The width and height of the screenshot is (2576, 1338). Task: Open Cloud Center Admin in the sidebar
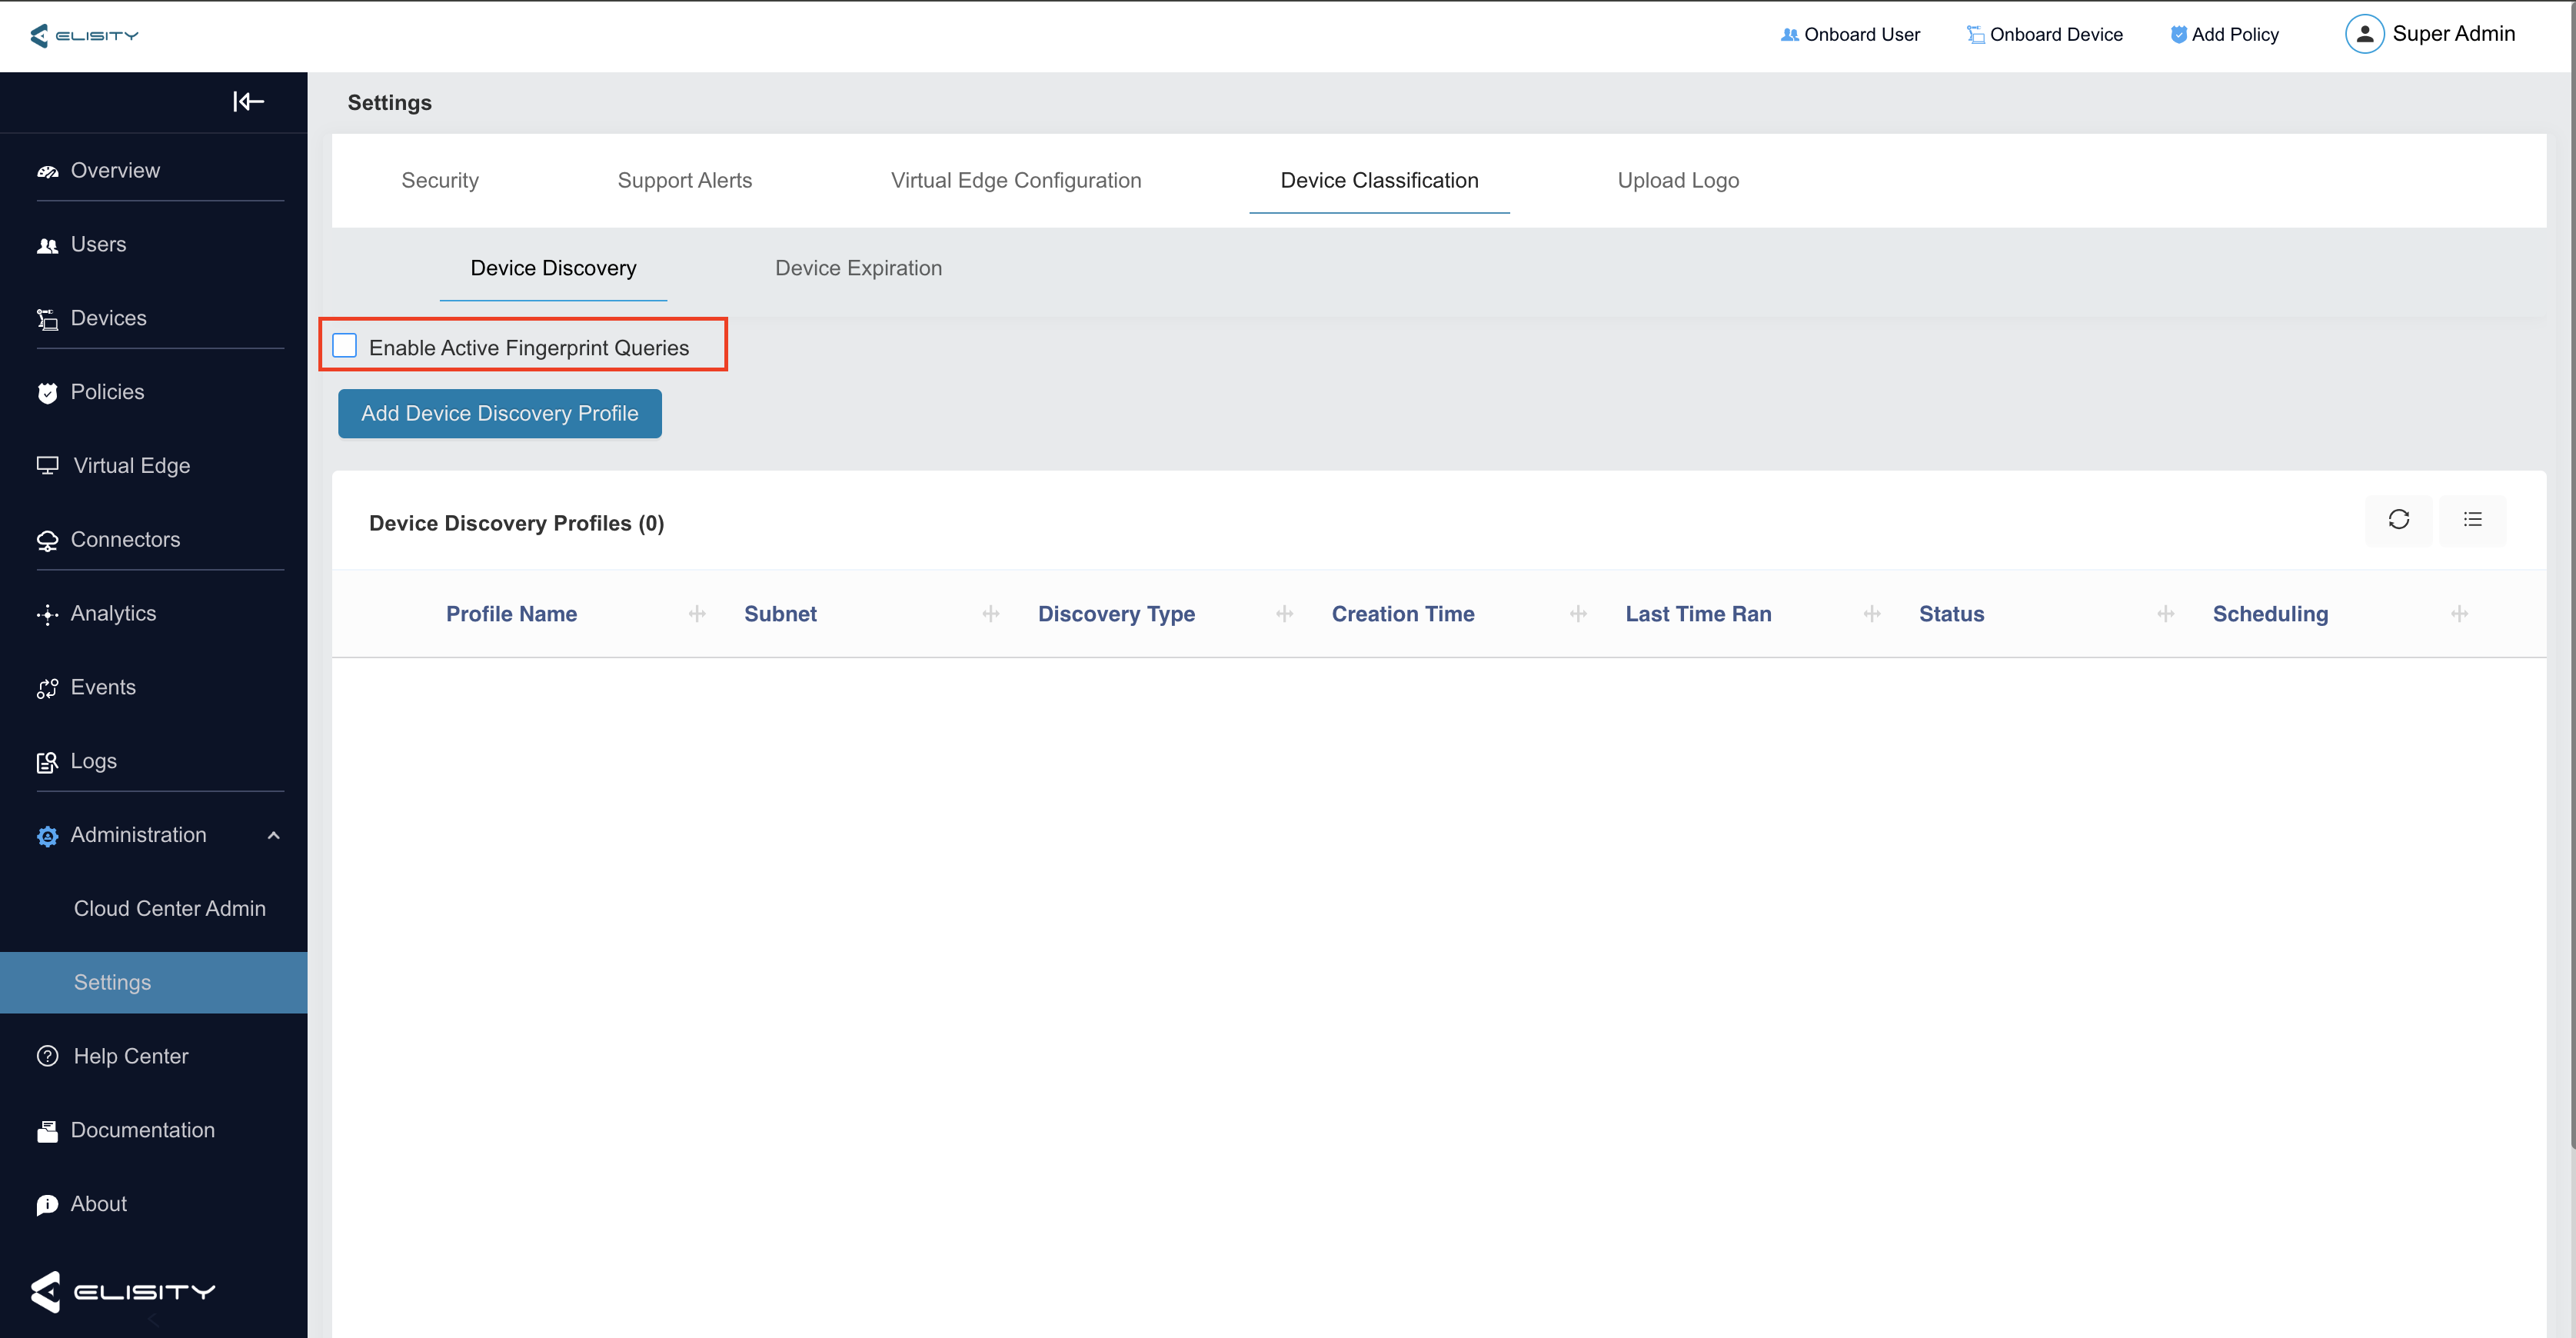pos(169,909)
